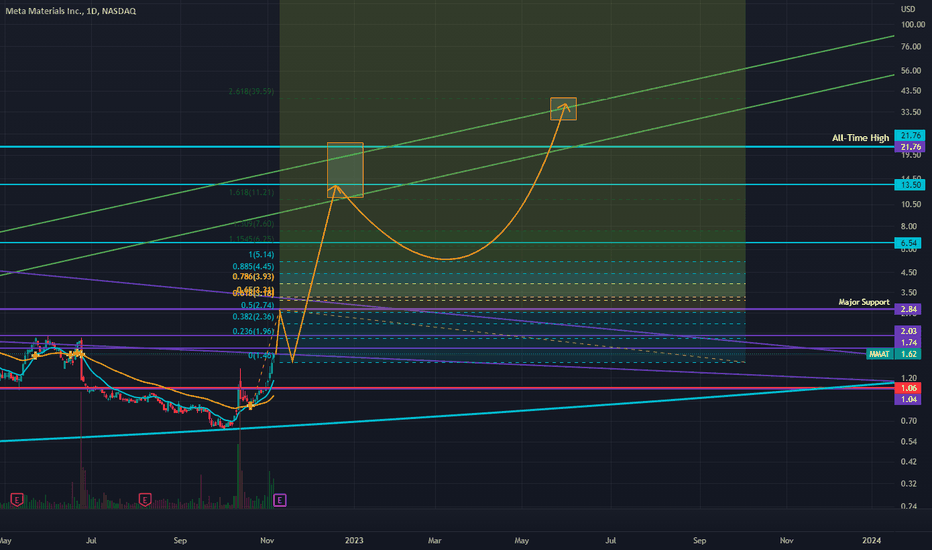Click the All-Time High line label
This screenshot has height=550, width=932.
860,138
